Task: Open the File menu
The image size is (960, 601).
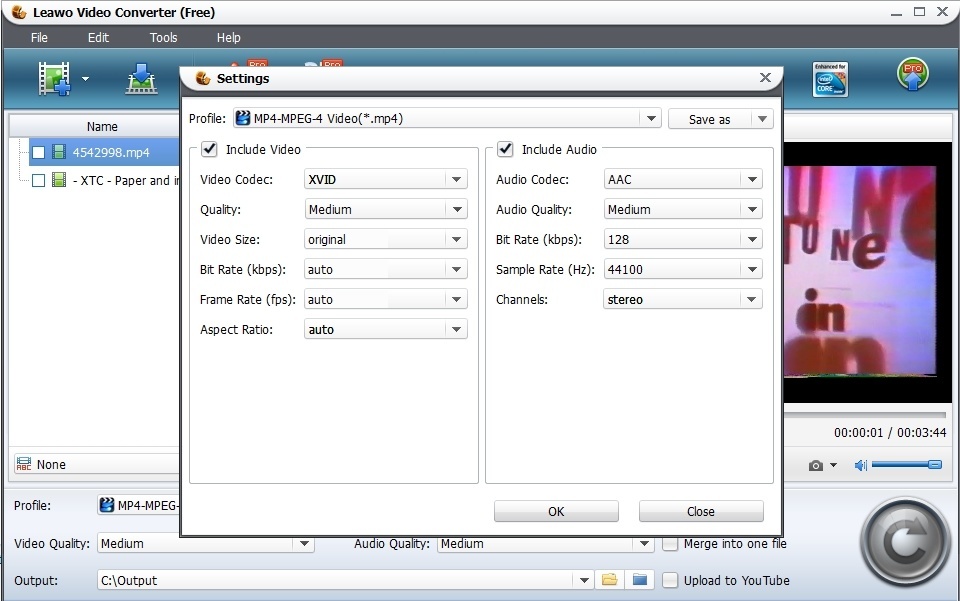Action: [39, 37]
